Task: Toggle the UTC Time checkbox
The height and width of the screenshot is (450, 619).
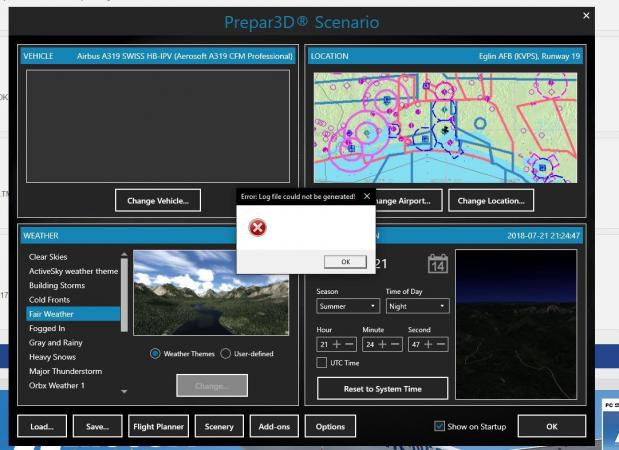Action: point(322,363)
